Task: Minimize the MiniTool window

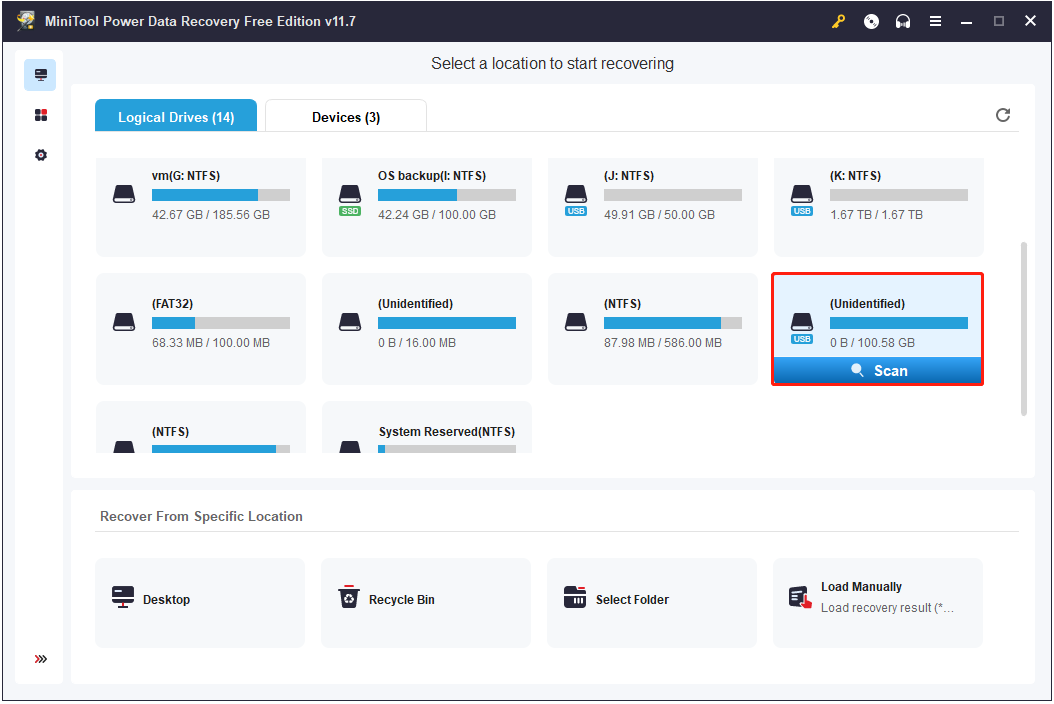Action: coord(967,22)
